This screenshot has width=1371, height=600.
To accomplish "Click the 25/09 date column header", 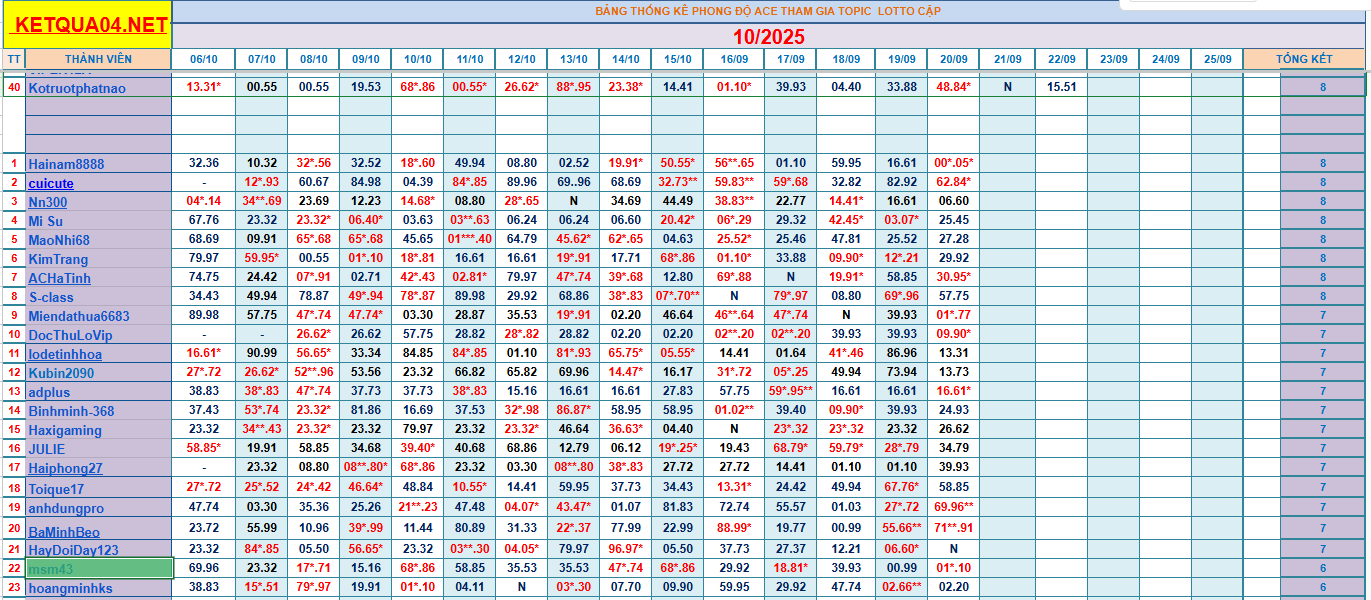I will 1217,59.
